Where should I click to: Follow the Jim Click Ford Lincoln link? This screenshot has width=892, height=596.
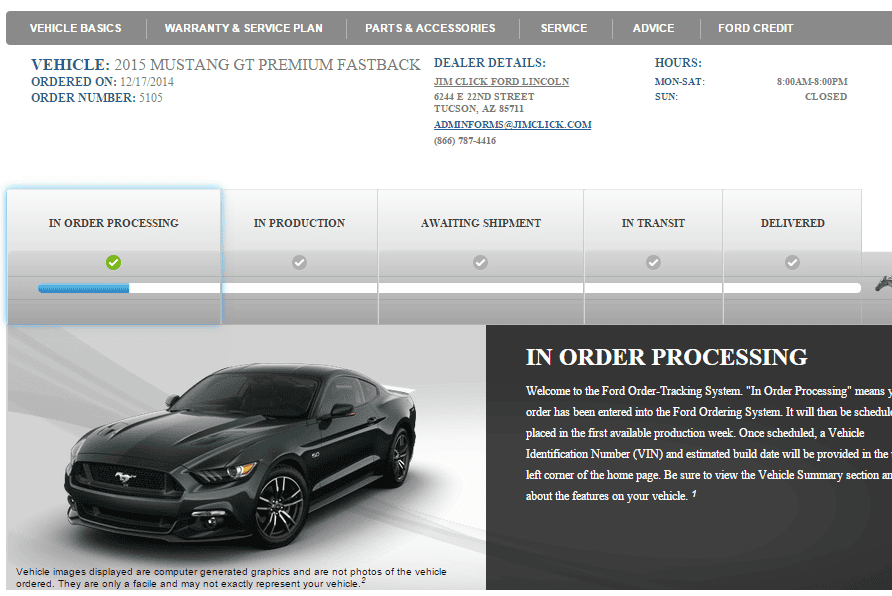(x=501, y=81)
